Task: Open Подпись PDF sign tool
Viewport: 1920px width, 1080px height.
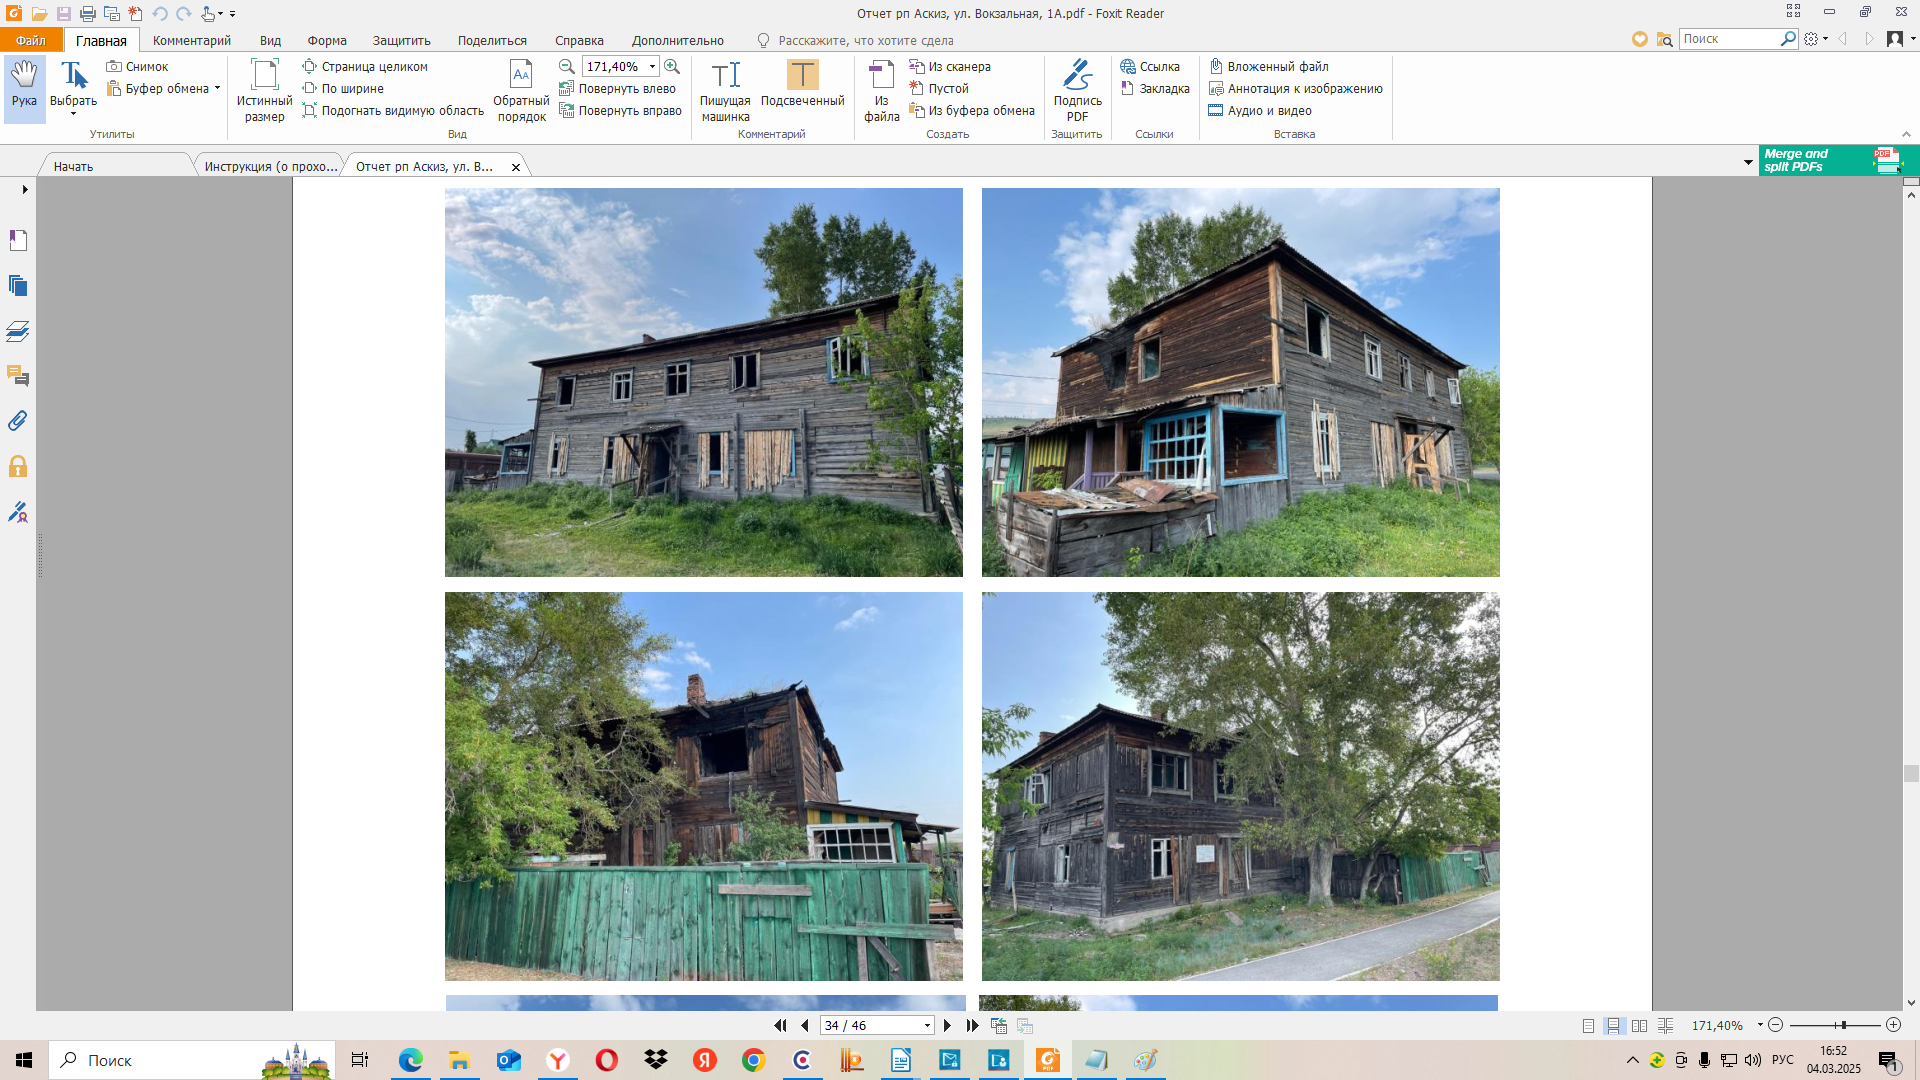Action: point(1077,90)
